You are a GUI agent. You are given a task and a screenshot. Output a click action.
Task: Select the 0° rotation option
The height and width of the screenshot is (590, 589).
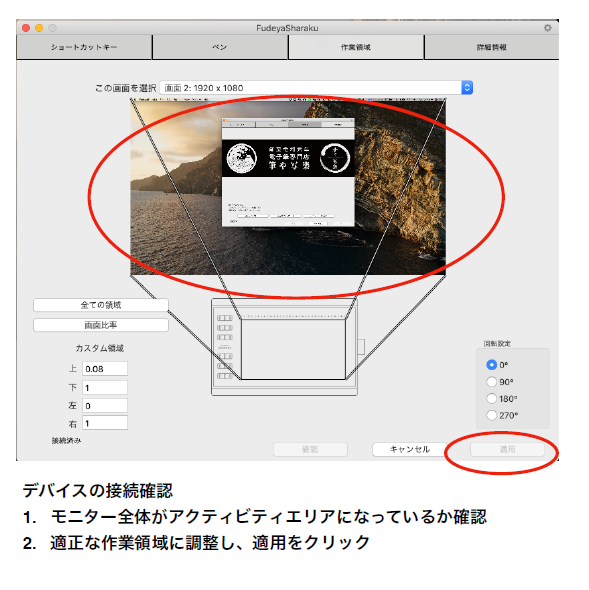coord(492,365)
